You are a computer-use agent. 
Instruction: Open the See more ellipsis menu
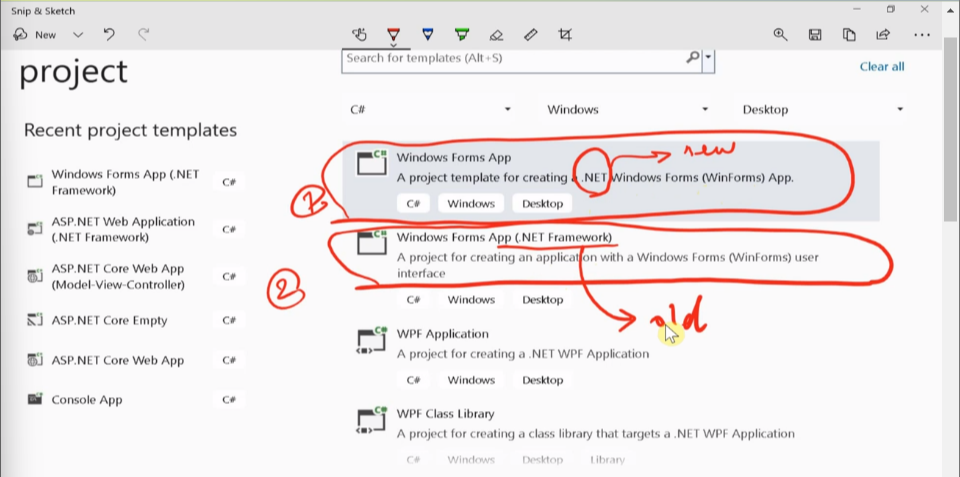922,35
